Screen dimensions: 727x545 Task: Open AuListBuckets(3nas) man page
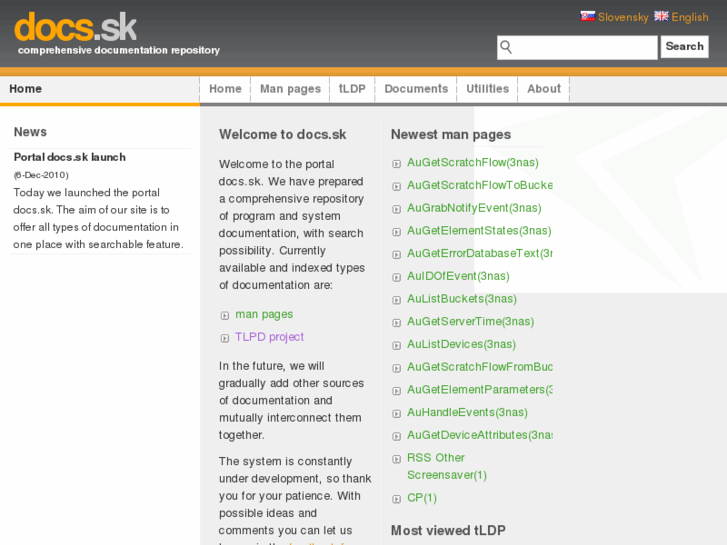462,299
